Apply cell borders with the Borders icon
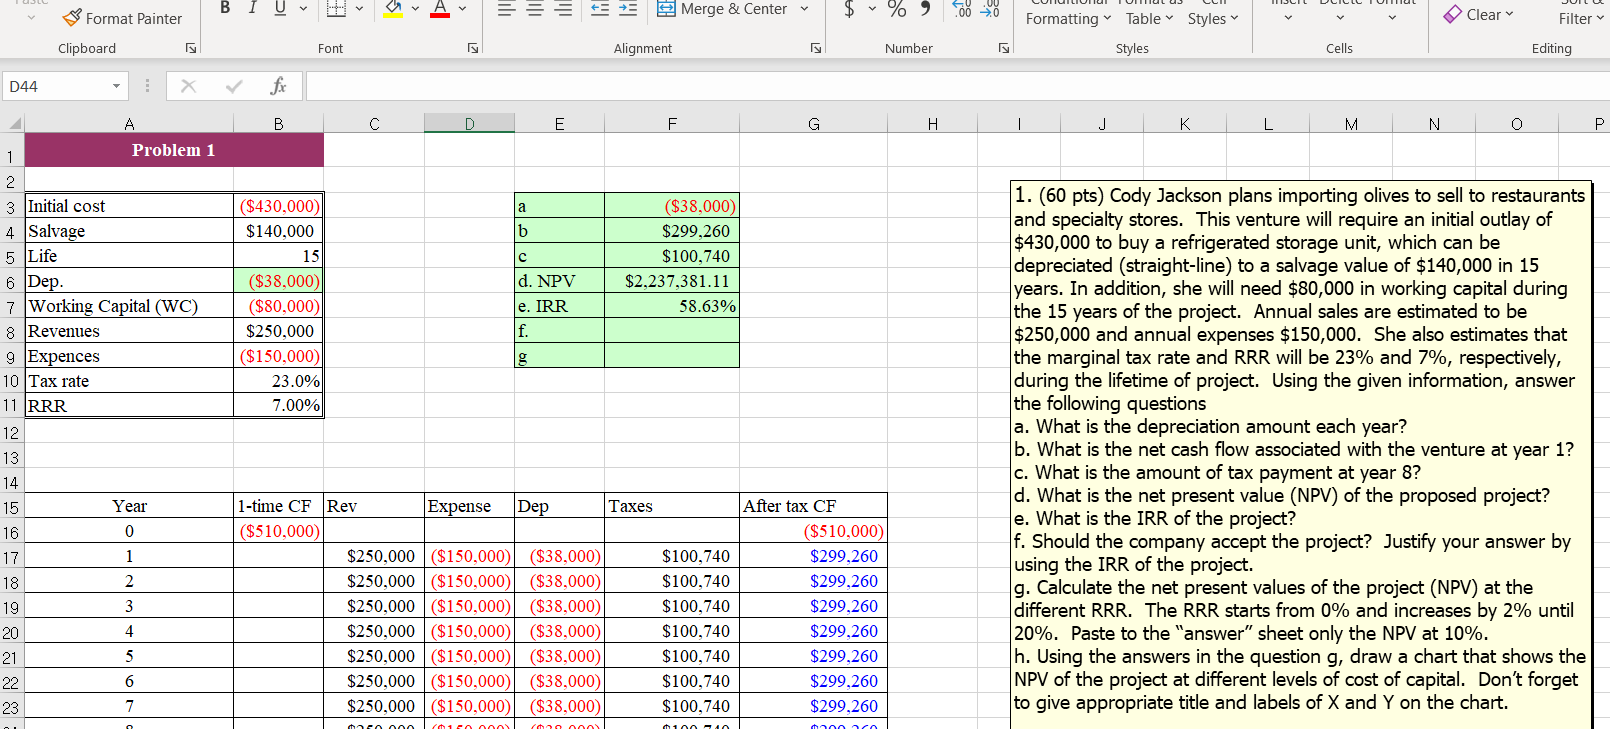Screen dimensions: 1610x729 (x=336, y=8)
